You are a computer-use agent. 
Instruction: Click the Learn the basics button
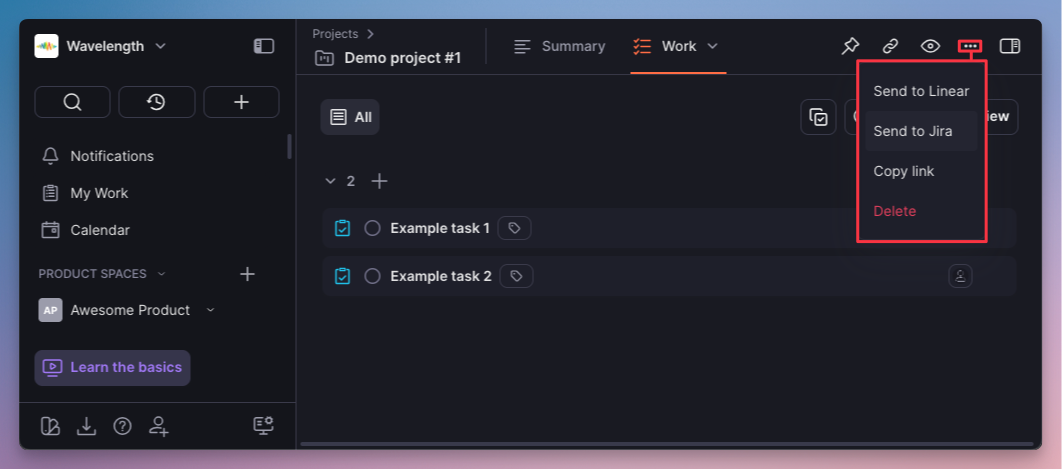click(x=112, y=367)
